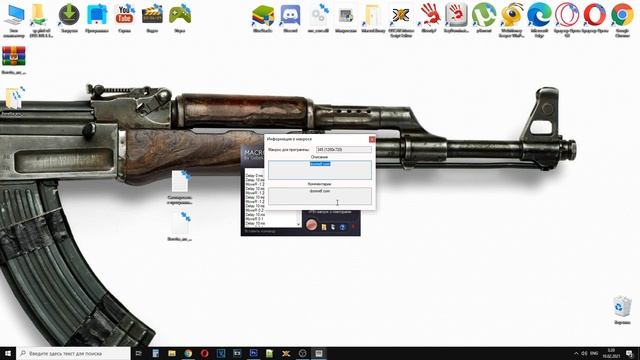Open the Microsoft Edge desktop shortcut
Image resolution: width=640 pixels, height=360 pixels.
(539, 20)
